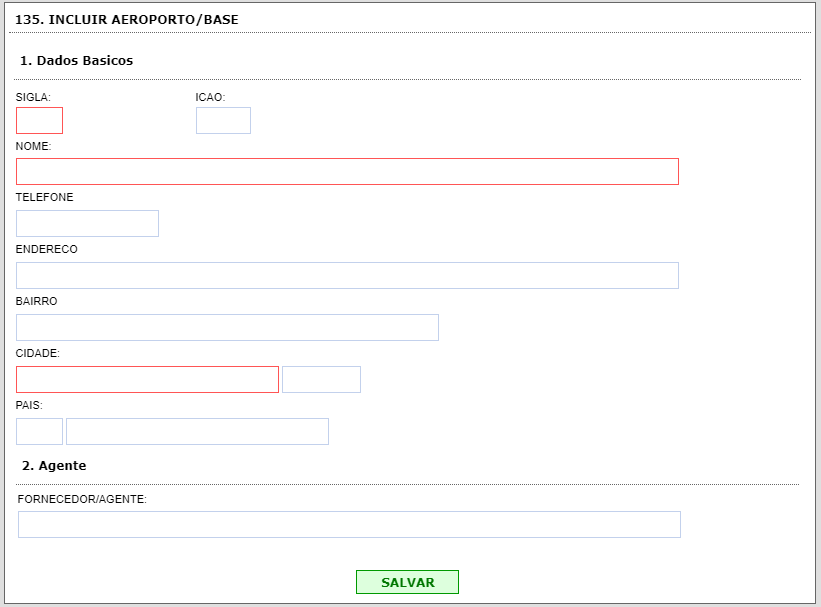This screenshot has width=821, height=607.
Task: Focus the FORNECEDOR/AGENTE input field
Action: point(349,525)
